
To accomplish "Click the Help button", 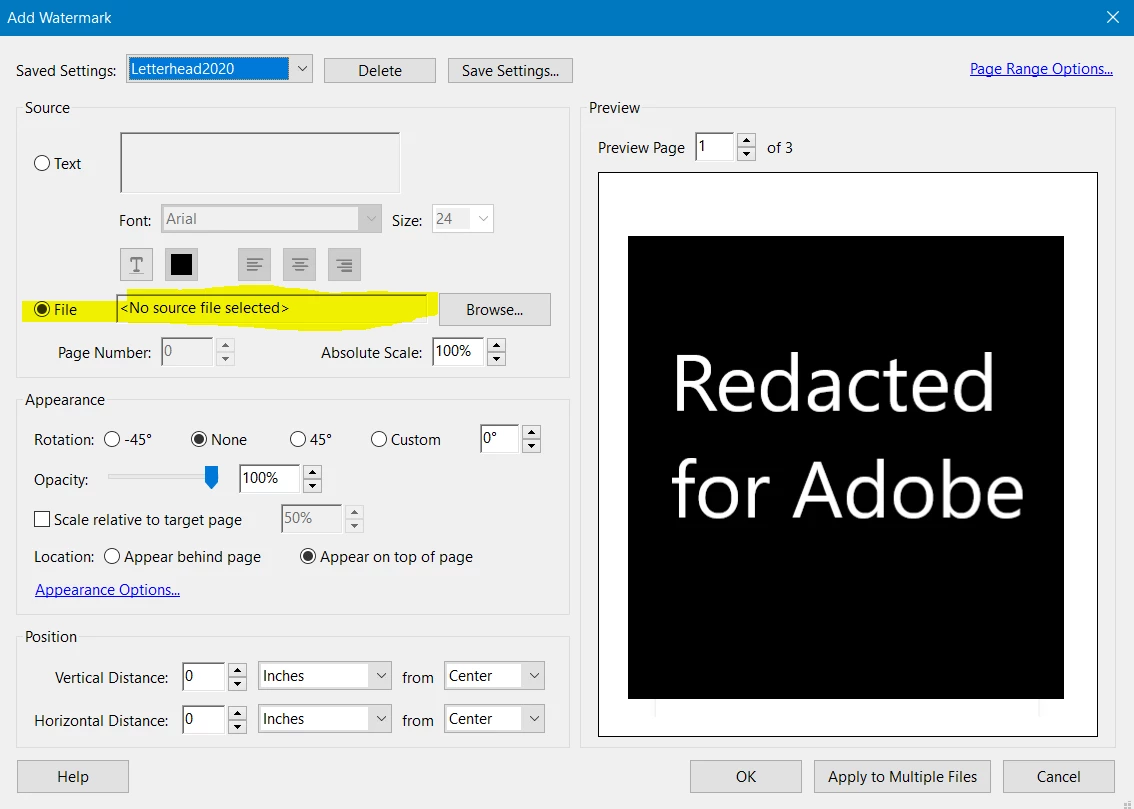I will 73,776.
